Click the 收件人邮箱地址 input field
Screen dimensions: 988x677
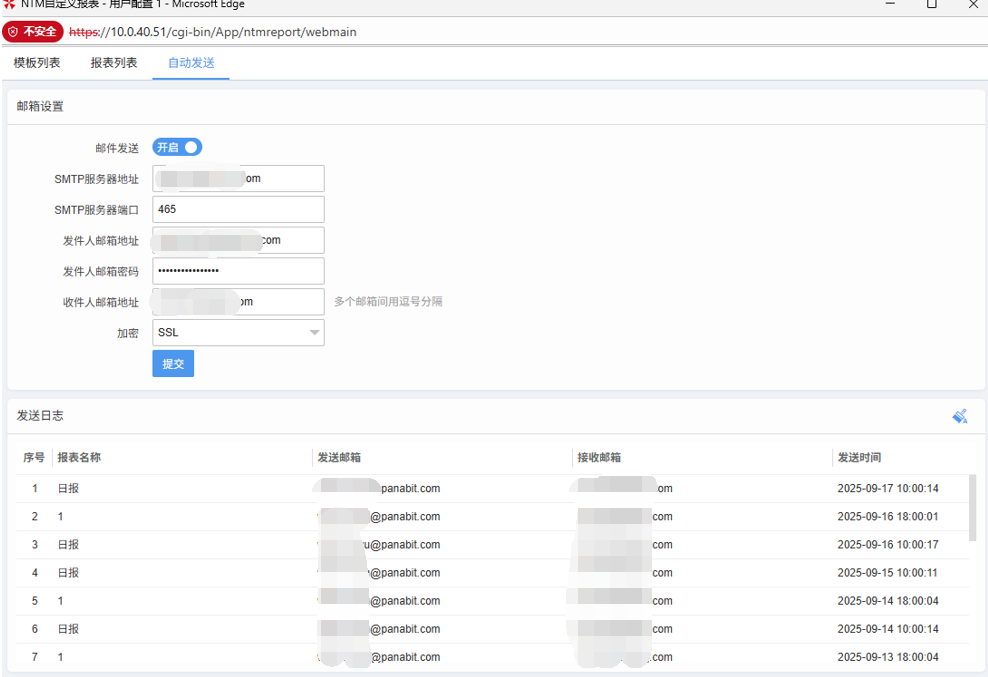coord(238,301)
